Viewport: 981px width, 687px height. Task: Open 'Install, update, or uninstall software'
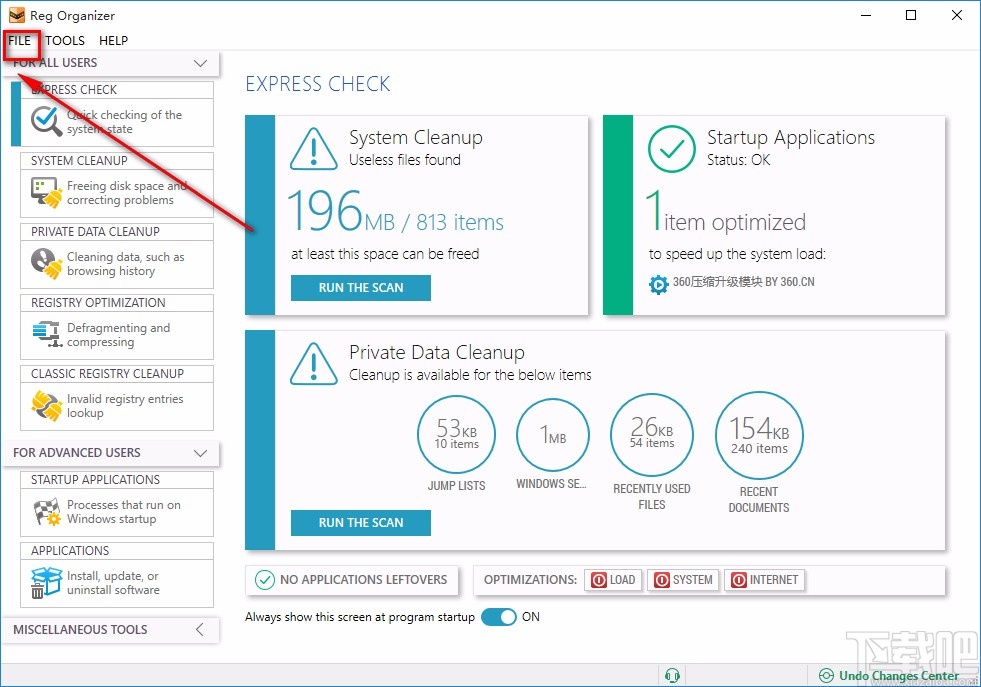click(x=117, y=583)
